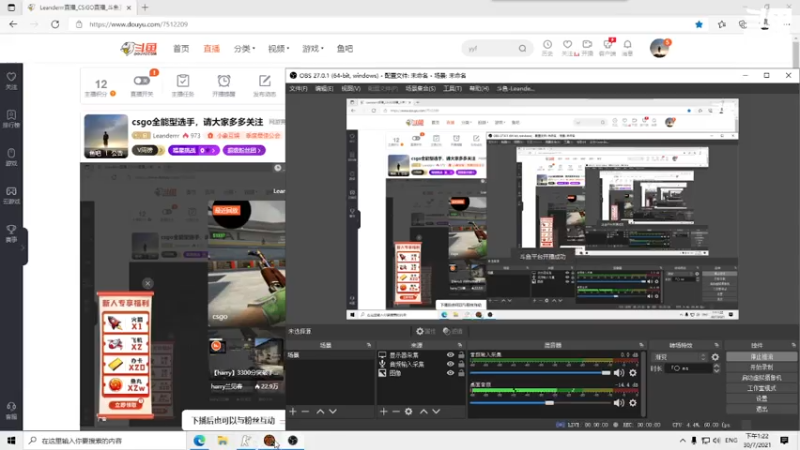Toggle lock on 图像 source
Viewport: 800px width, 450px height.
point(461,373)
